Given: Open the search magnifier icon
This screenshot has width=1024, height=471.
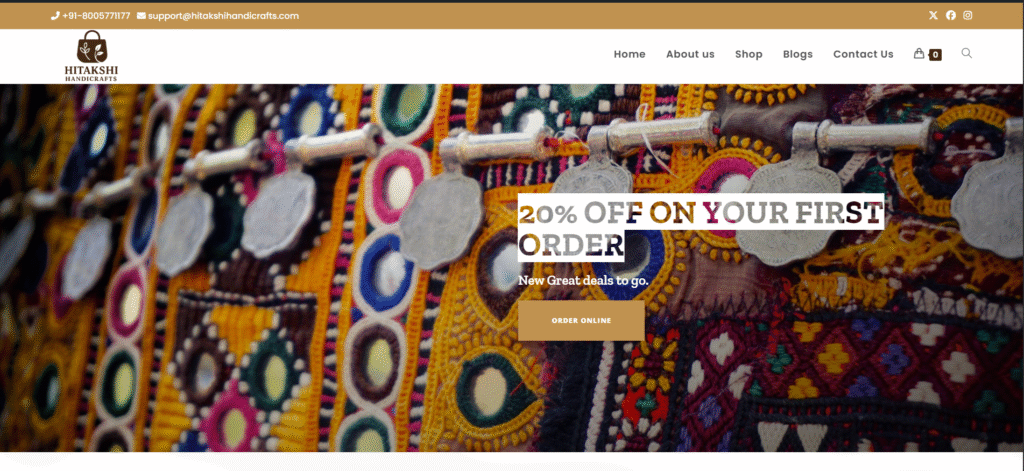Looking at the screenshot, I should (967, 54).
